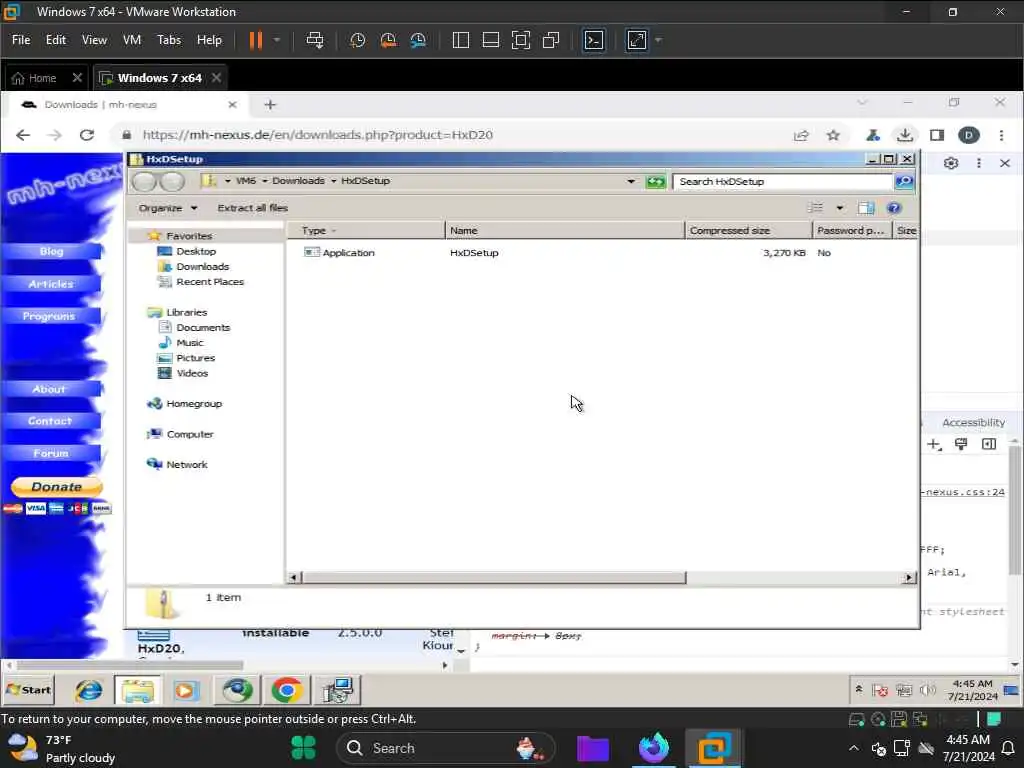Open Windows Media Player taskbar icon
Image resolution: width=1024 pixels, height=768 pixels.
point(185,690)
